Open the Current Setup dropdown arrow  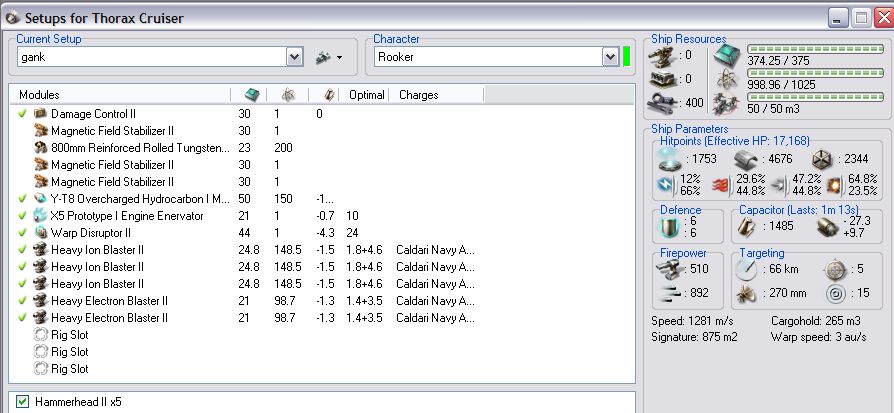(x=295, y=57)
